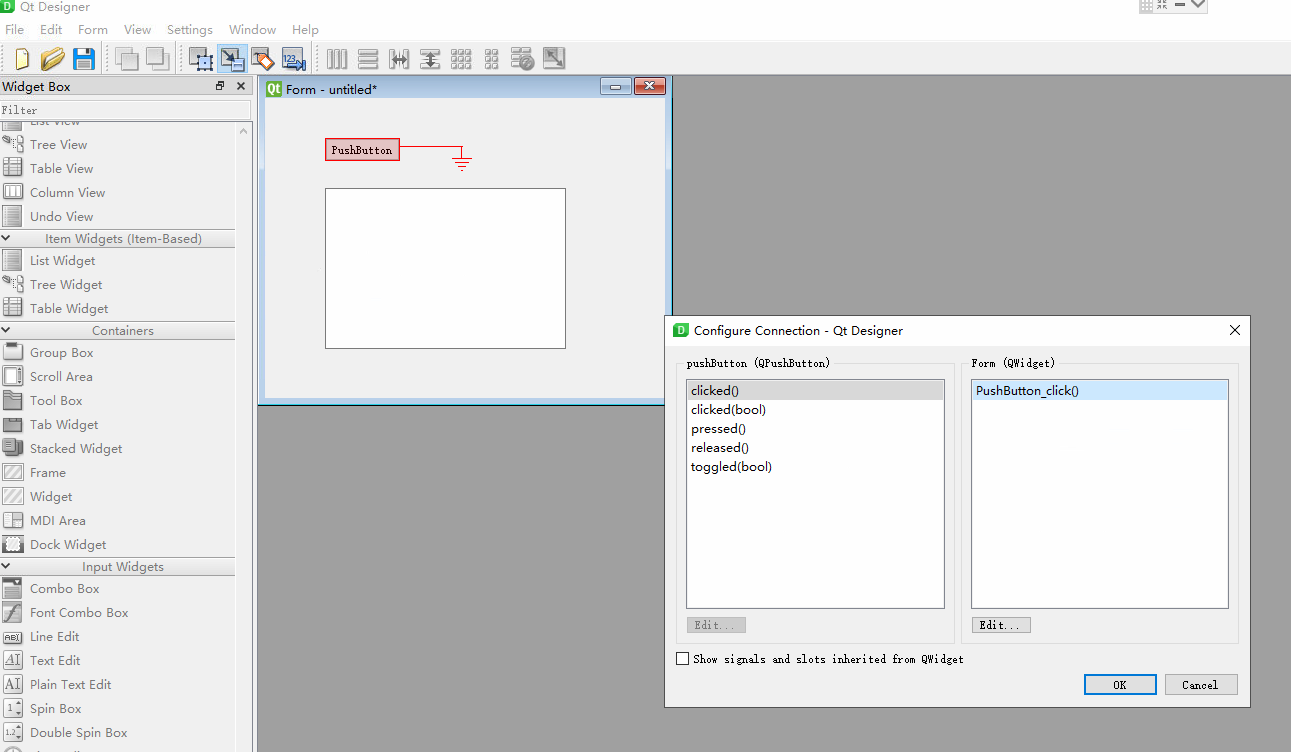The height and width of the screenshot is (752, 1291).
Task: Pick Font Combo Box in Widget Box
Action: point(79,613)
